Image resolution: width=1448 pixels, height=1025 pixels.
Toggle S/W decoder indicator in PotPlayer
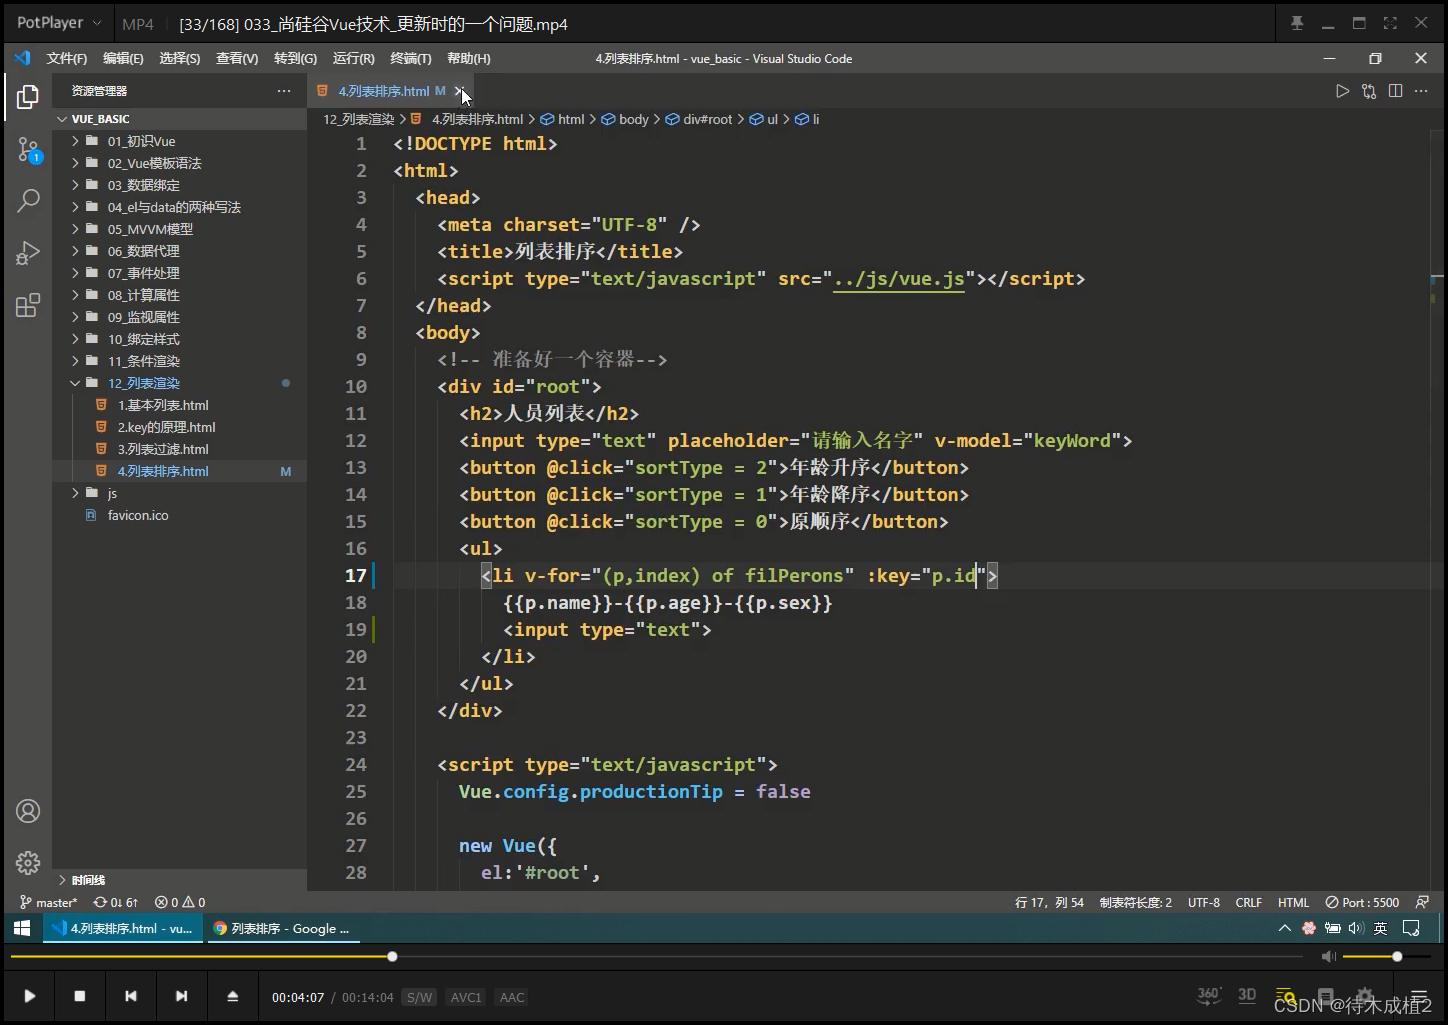point(419,997)
